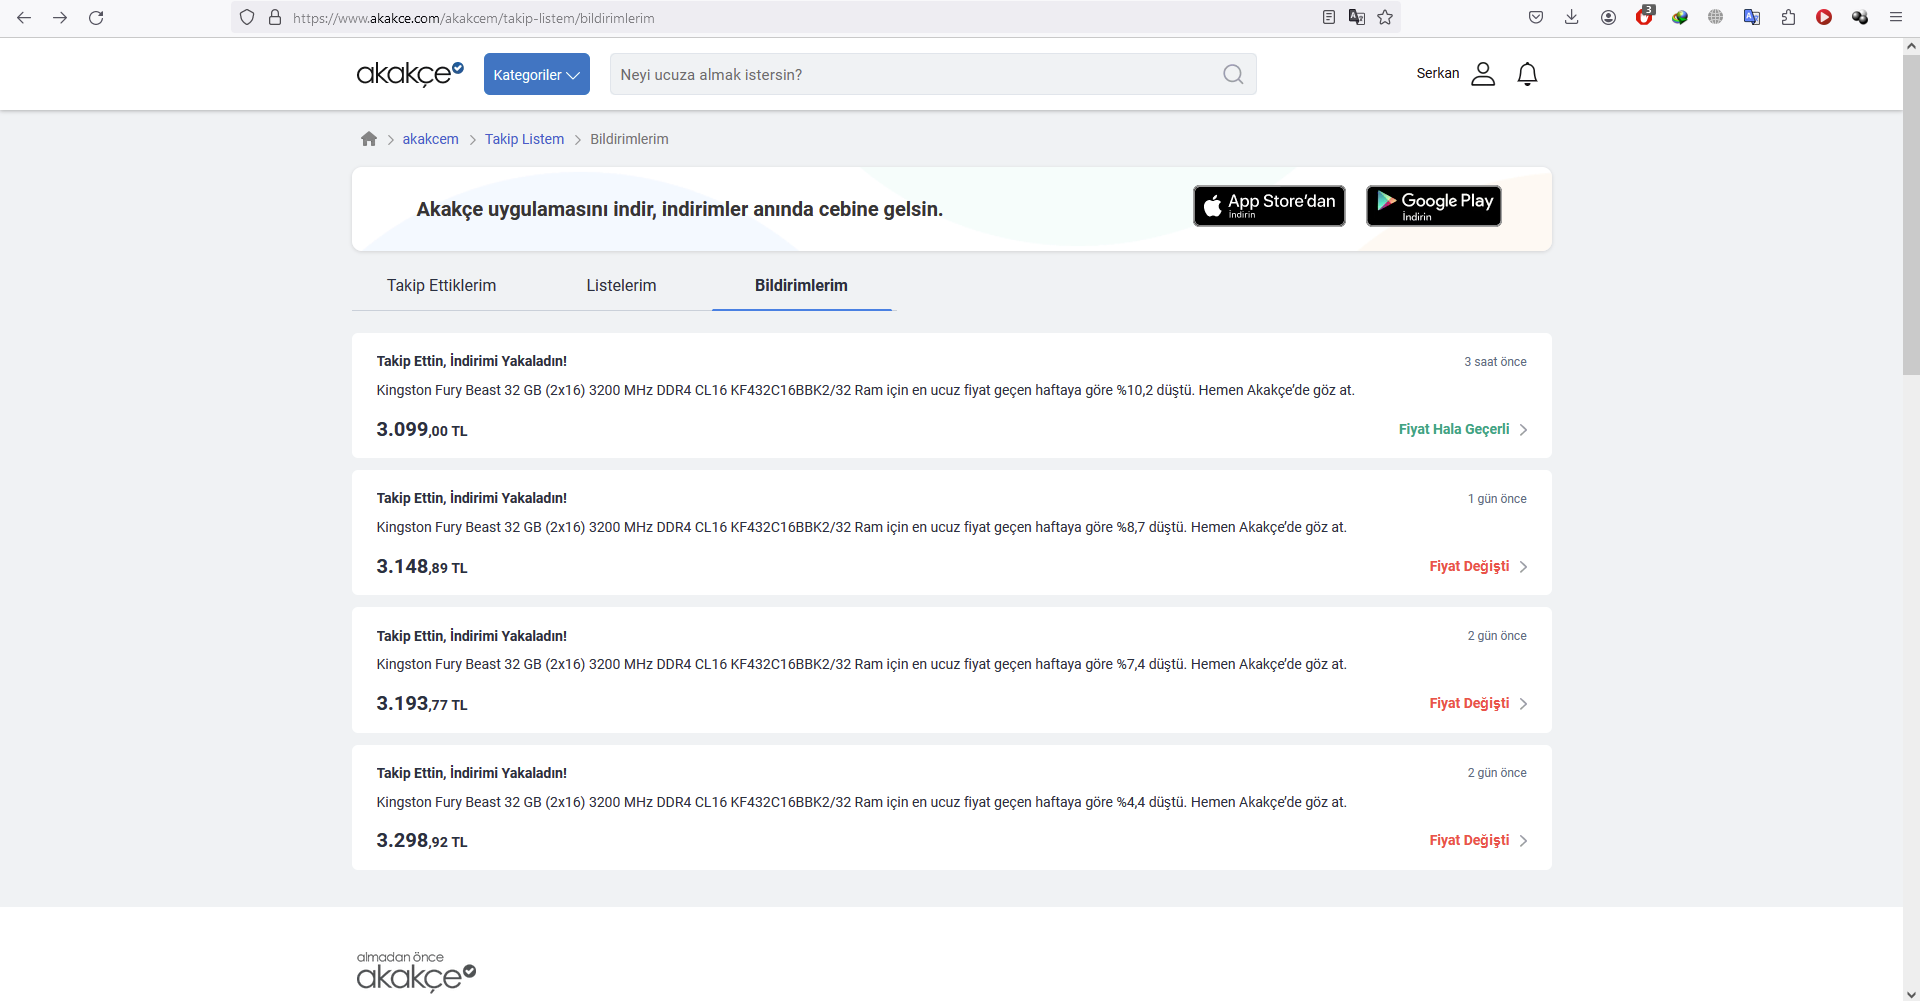This screenshot has height=1001, width=1920.
Task: Go back with the browser back arrow
Action: point(24,18)
